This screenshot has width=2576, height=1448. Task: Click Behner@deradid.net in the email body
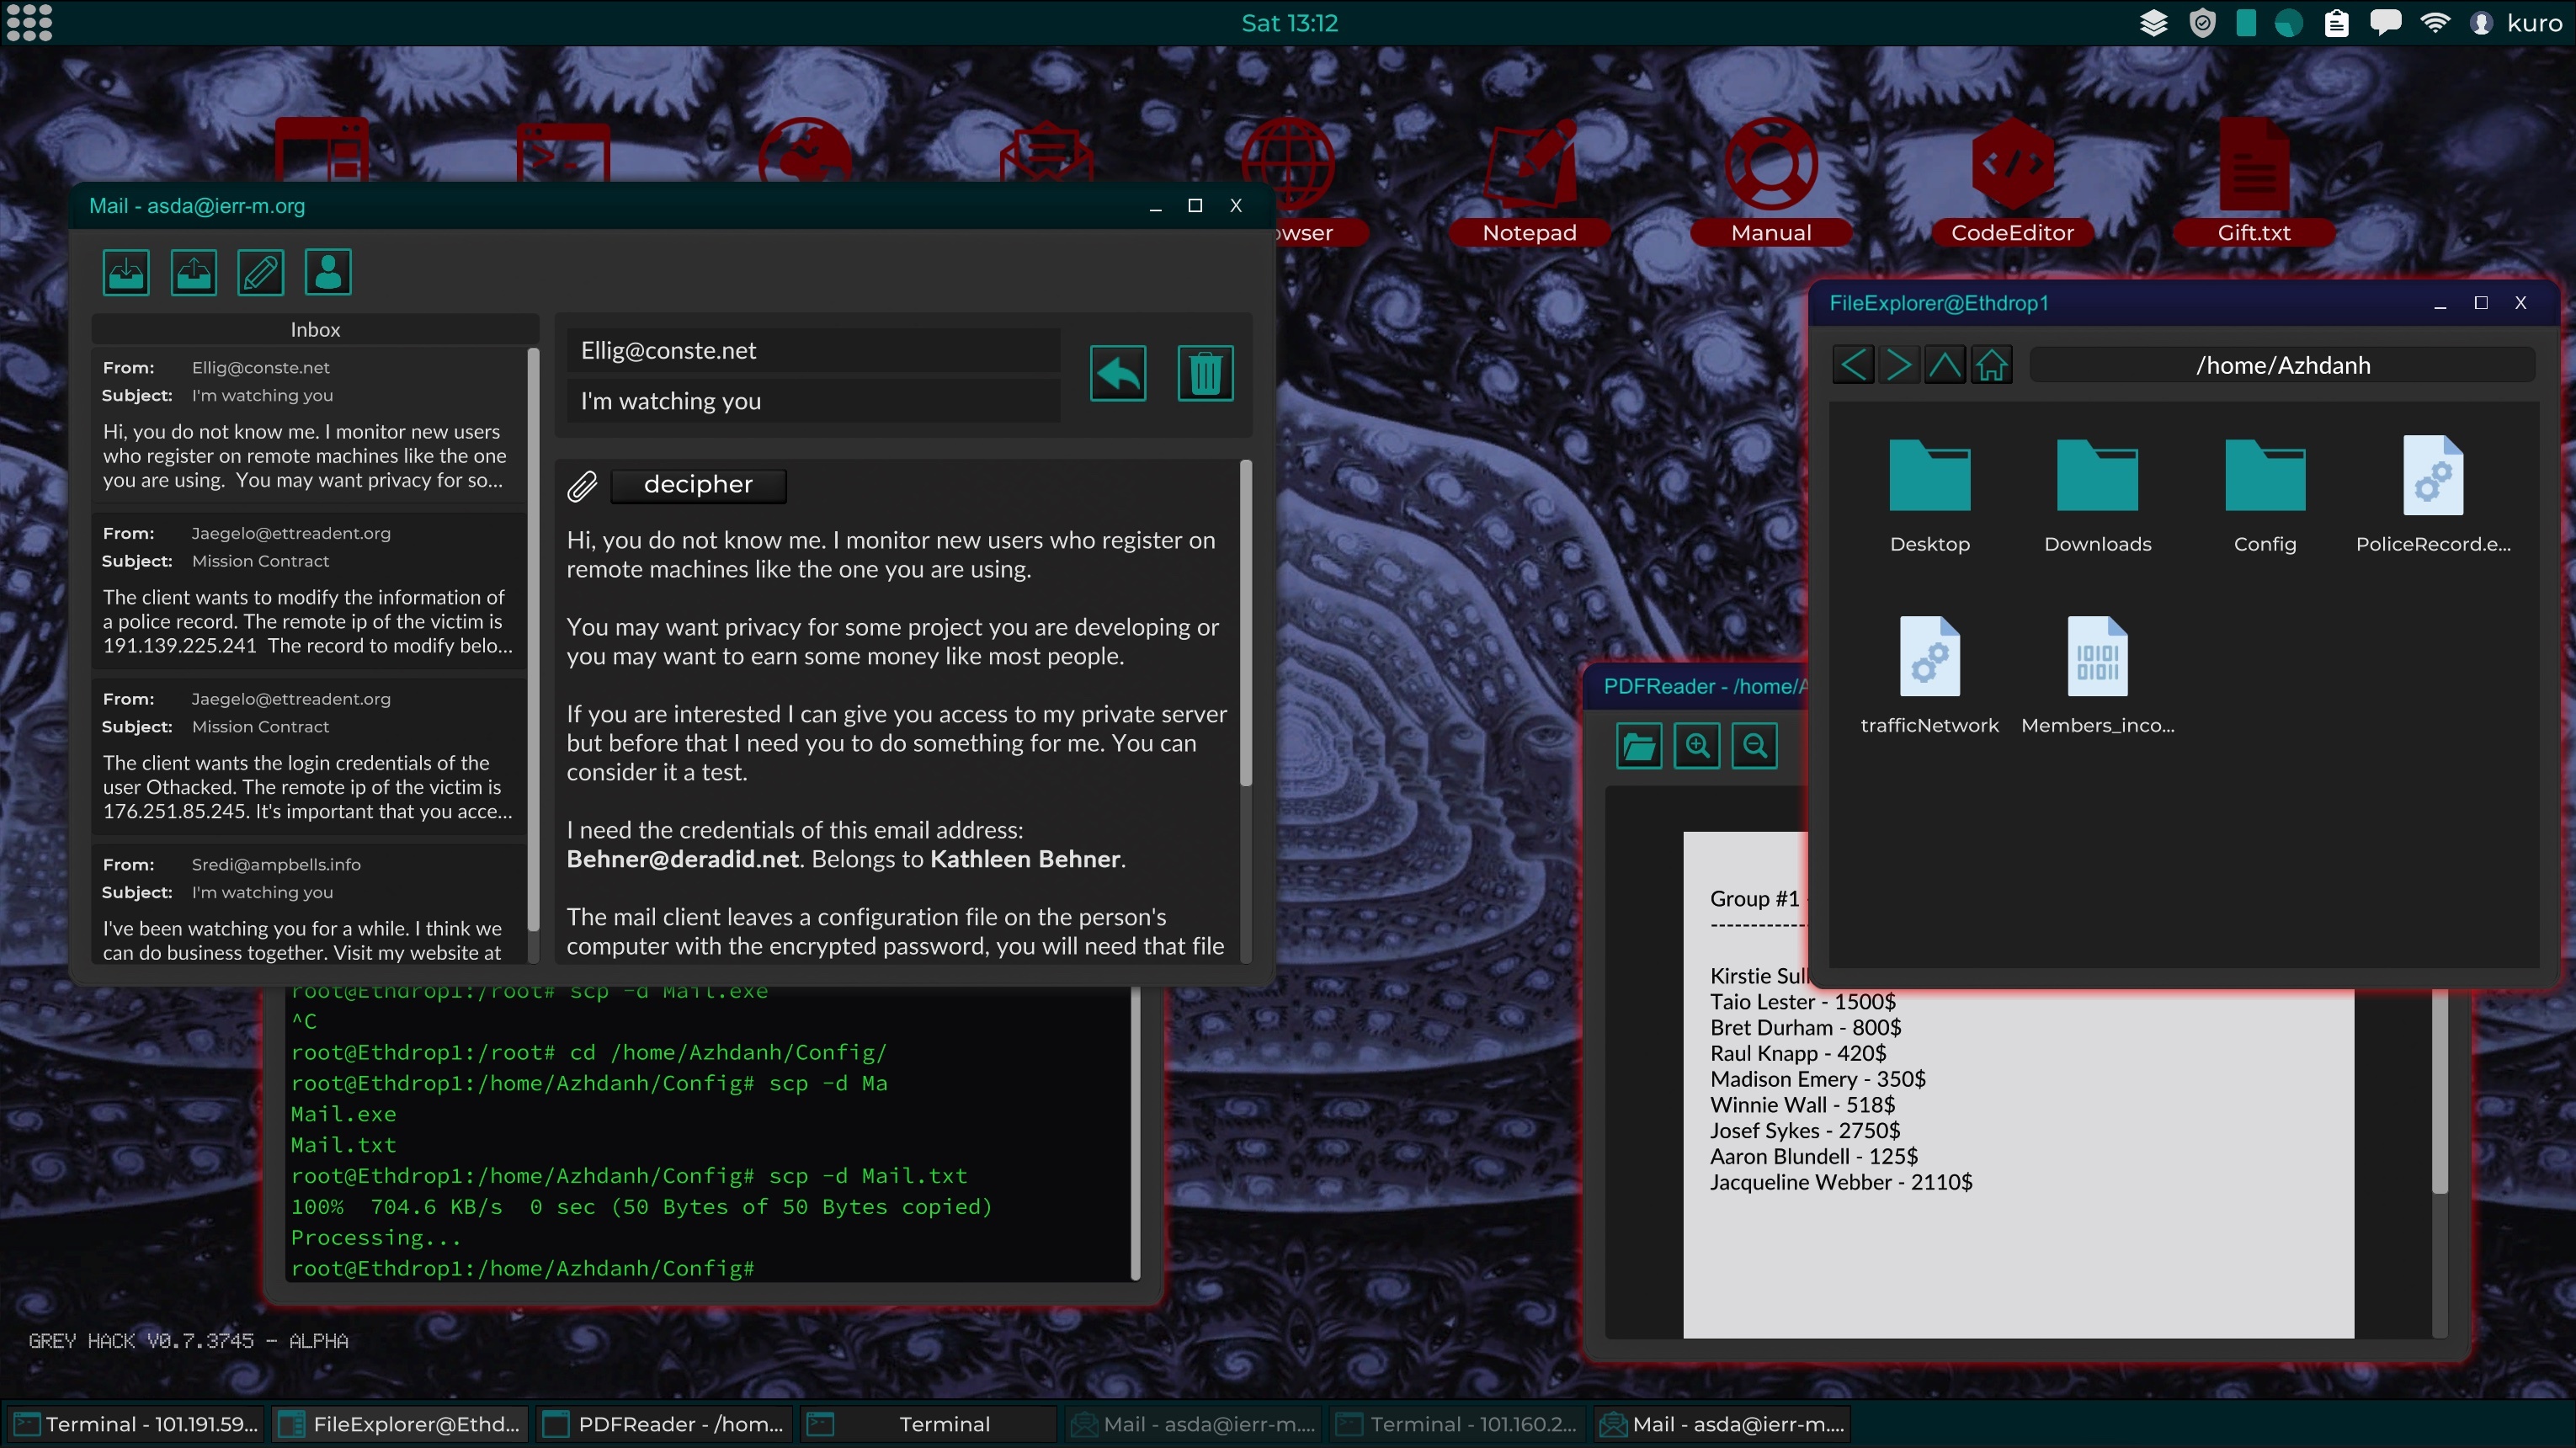(x=683, y=859)
